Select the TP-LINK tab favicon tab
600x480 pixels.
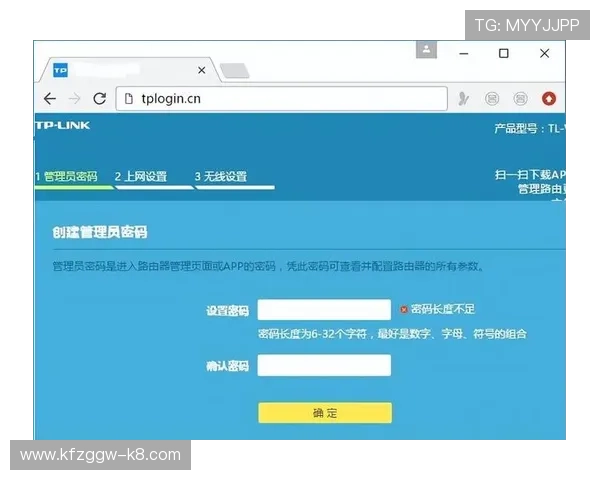click(x=60, y=70)
